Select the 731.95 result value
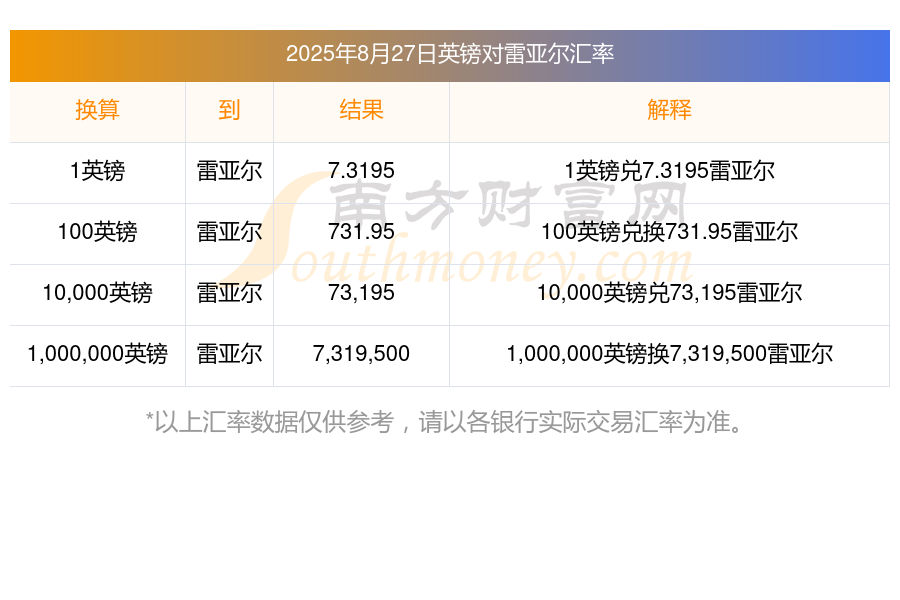 361,231
